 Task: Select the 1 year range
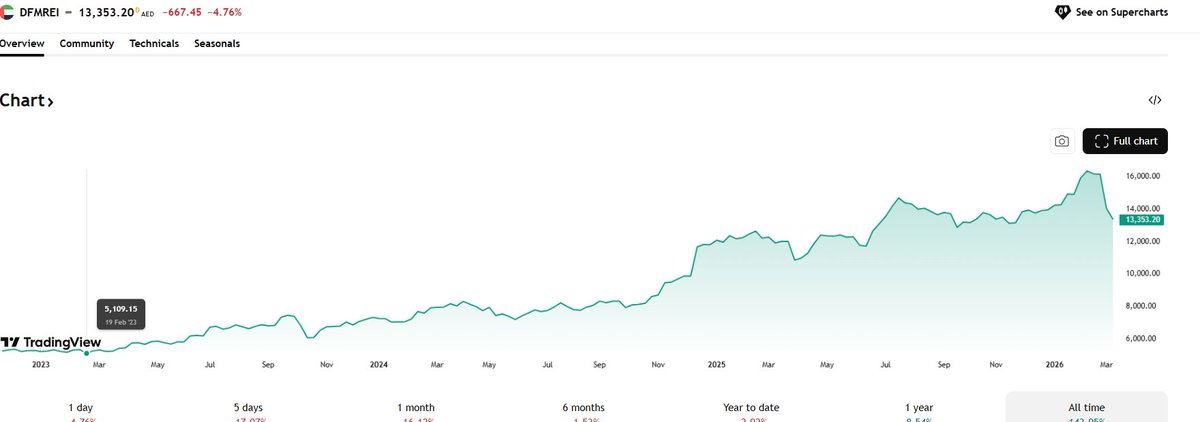pyautogui.click(x=919, y=408)
